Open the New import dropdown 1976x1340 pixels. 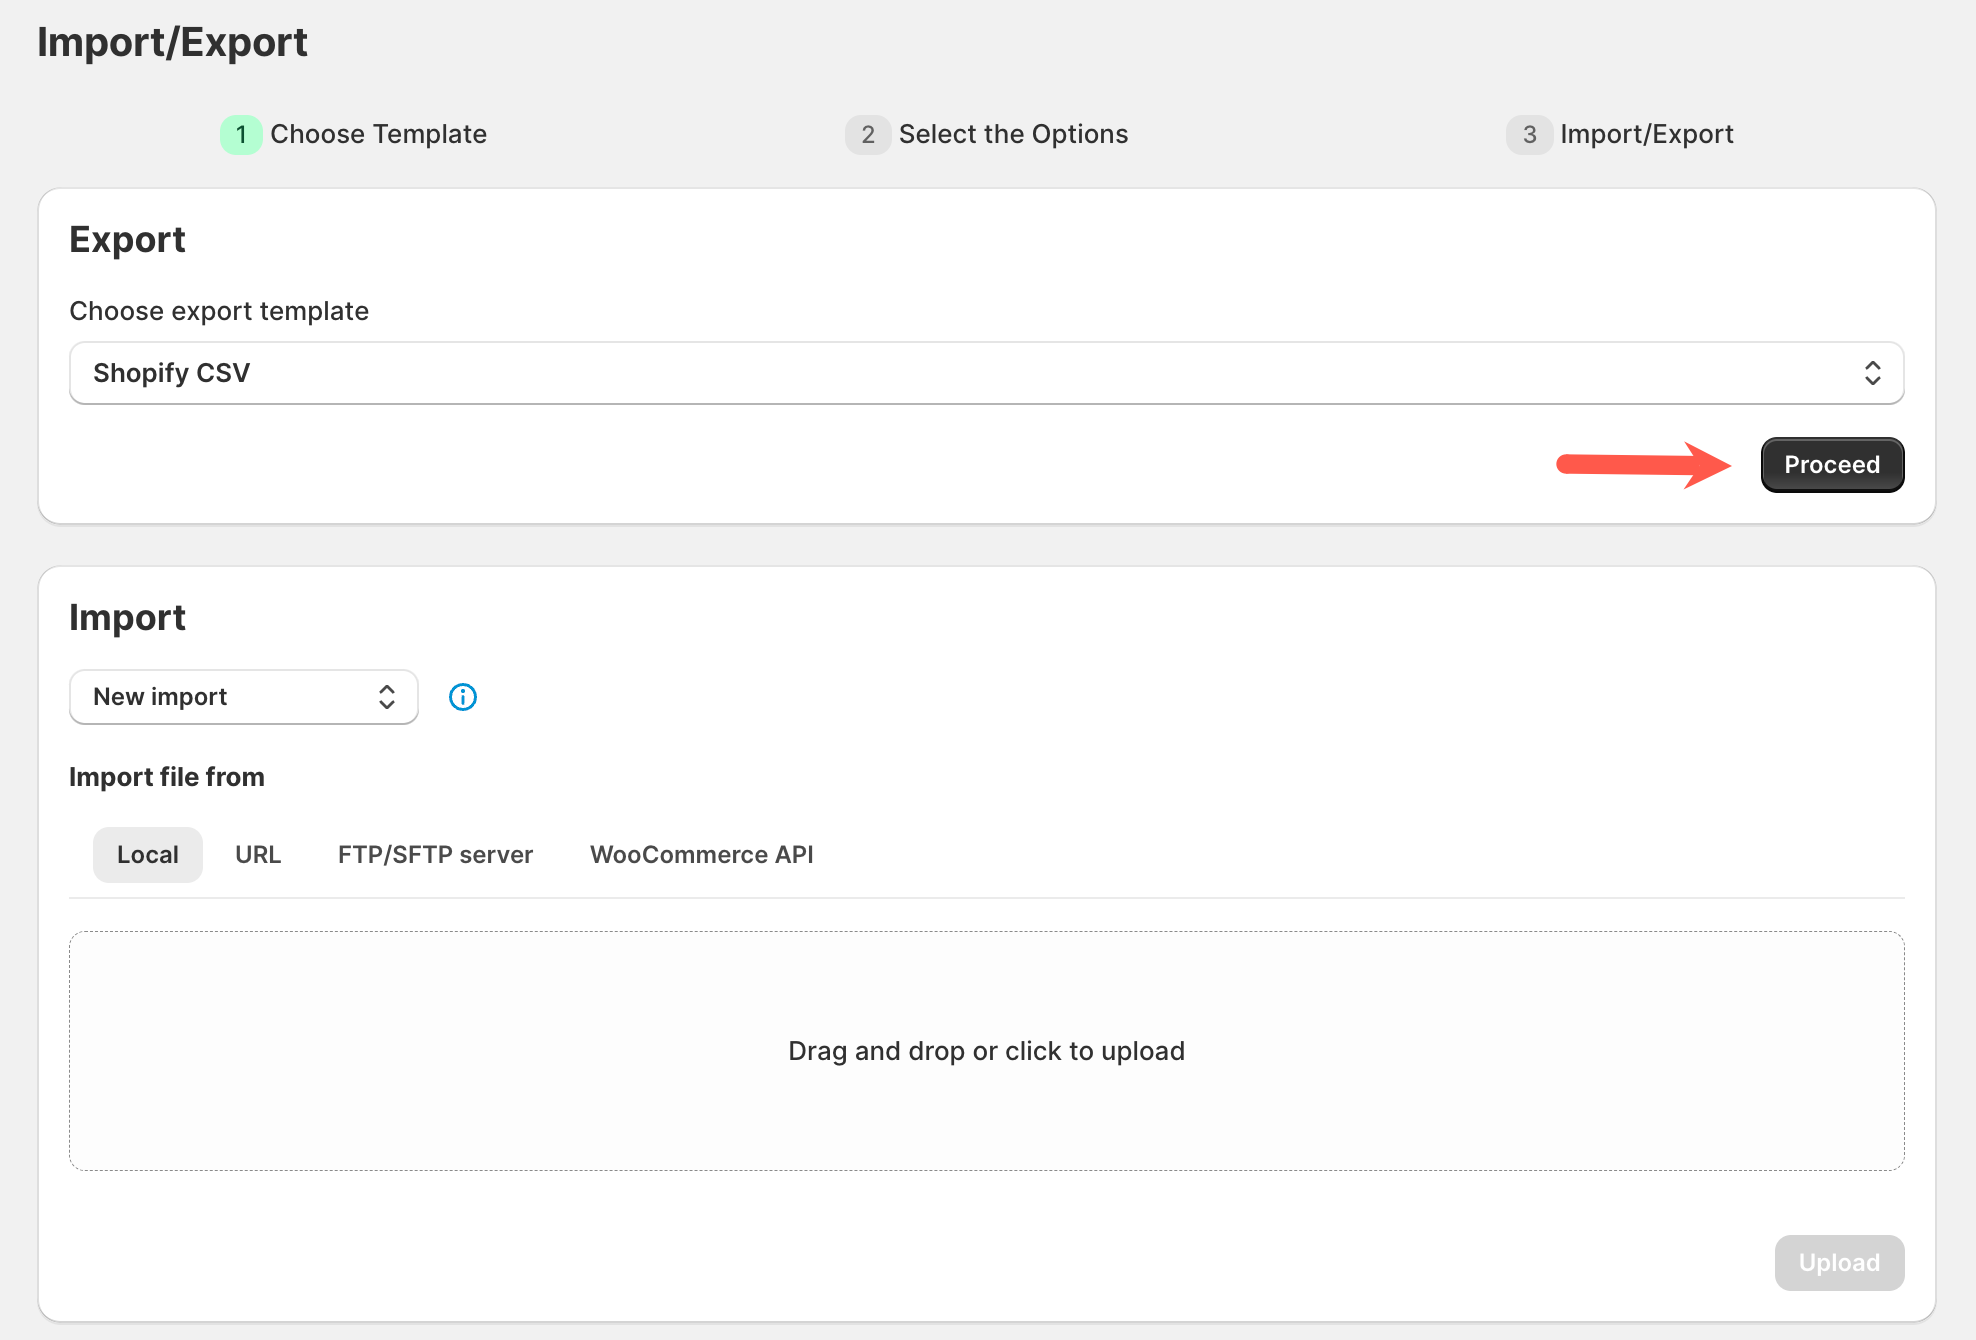[244, 697]
